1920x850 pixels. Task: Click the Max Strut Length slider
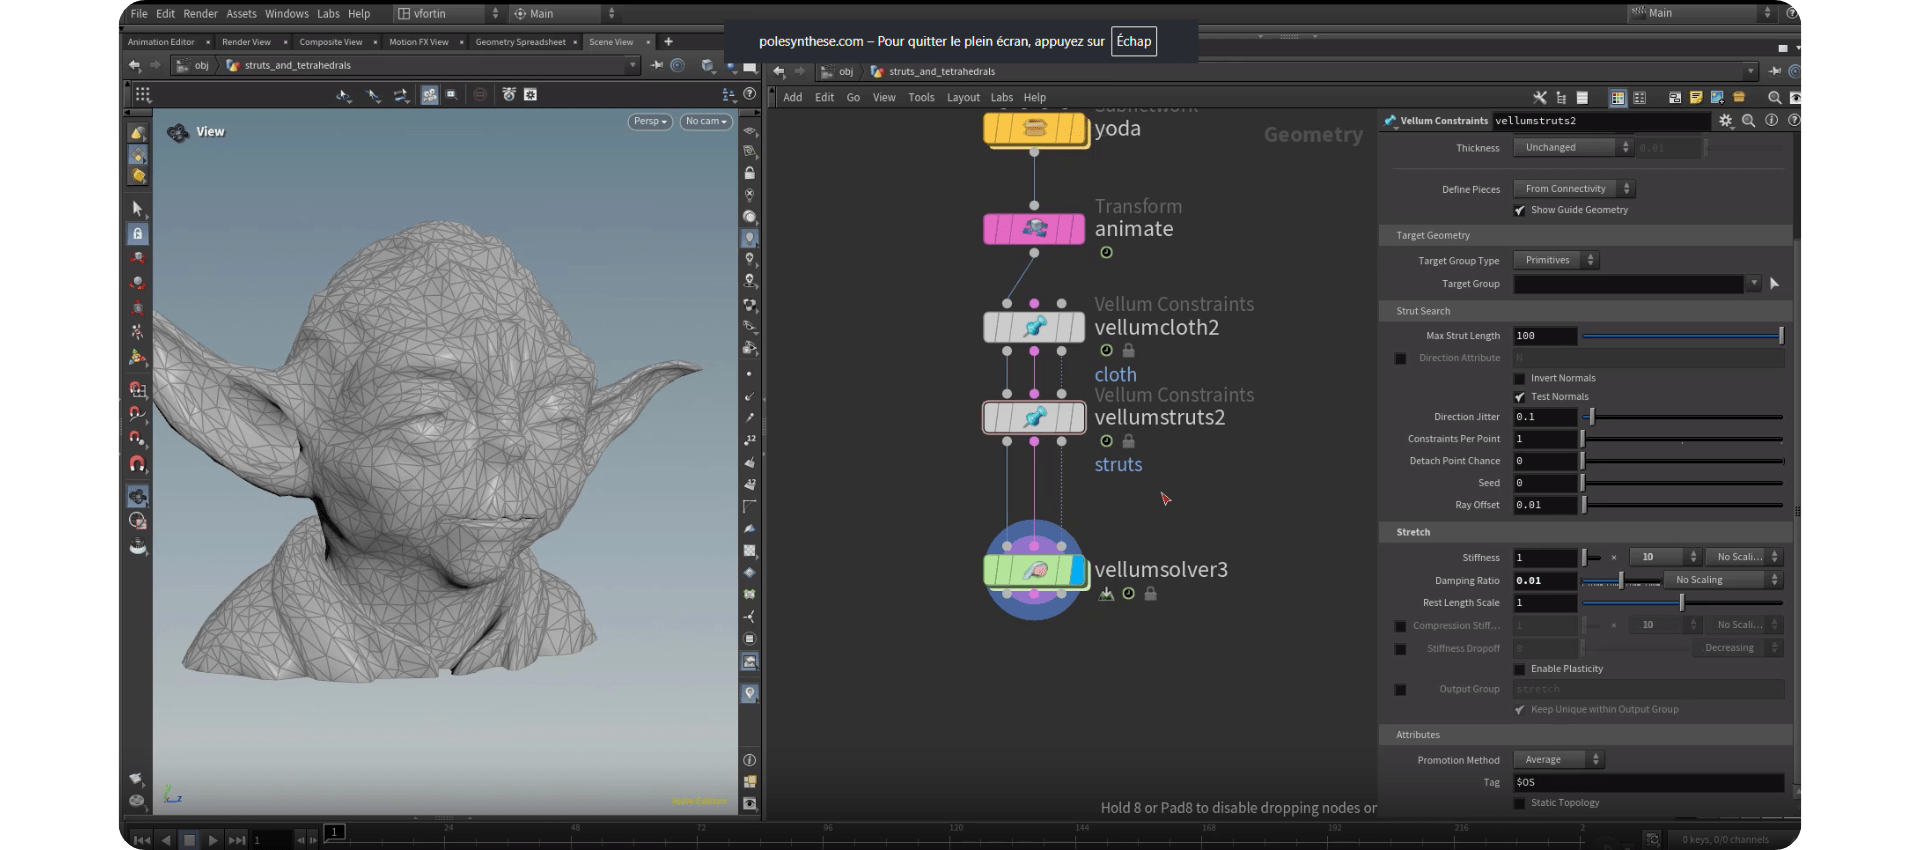(1683, 336)
